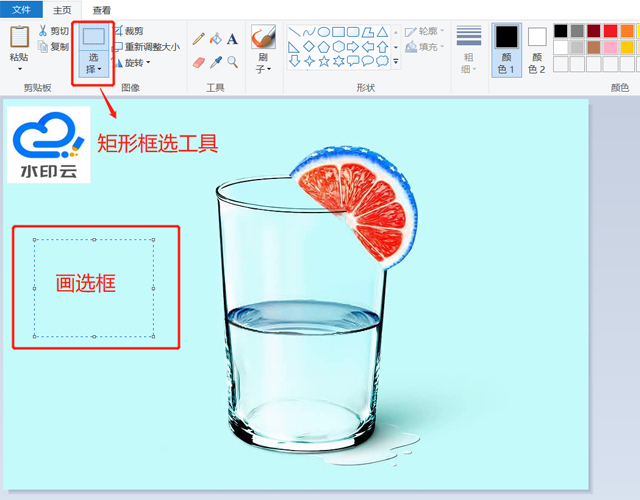The width and height of the screenshot is (640, 500).
Task: Switch to the 查看 view tab
Action: coord(102,10)
